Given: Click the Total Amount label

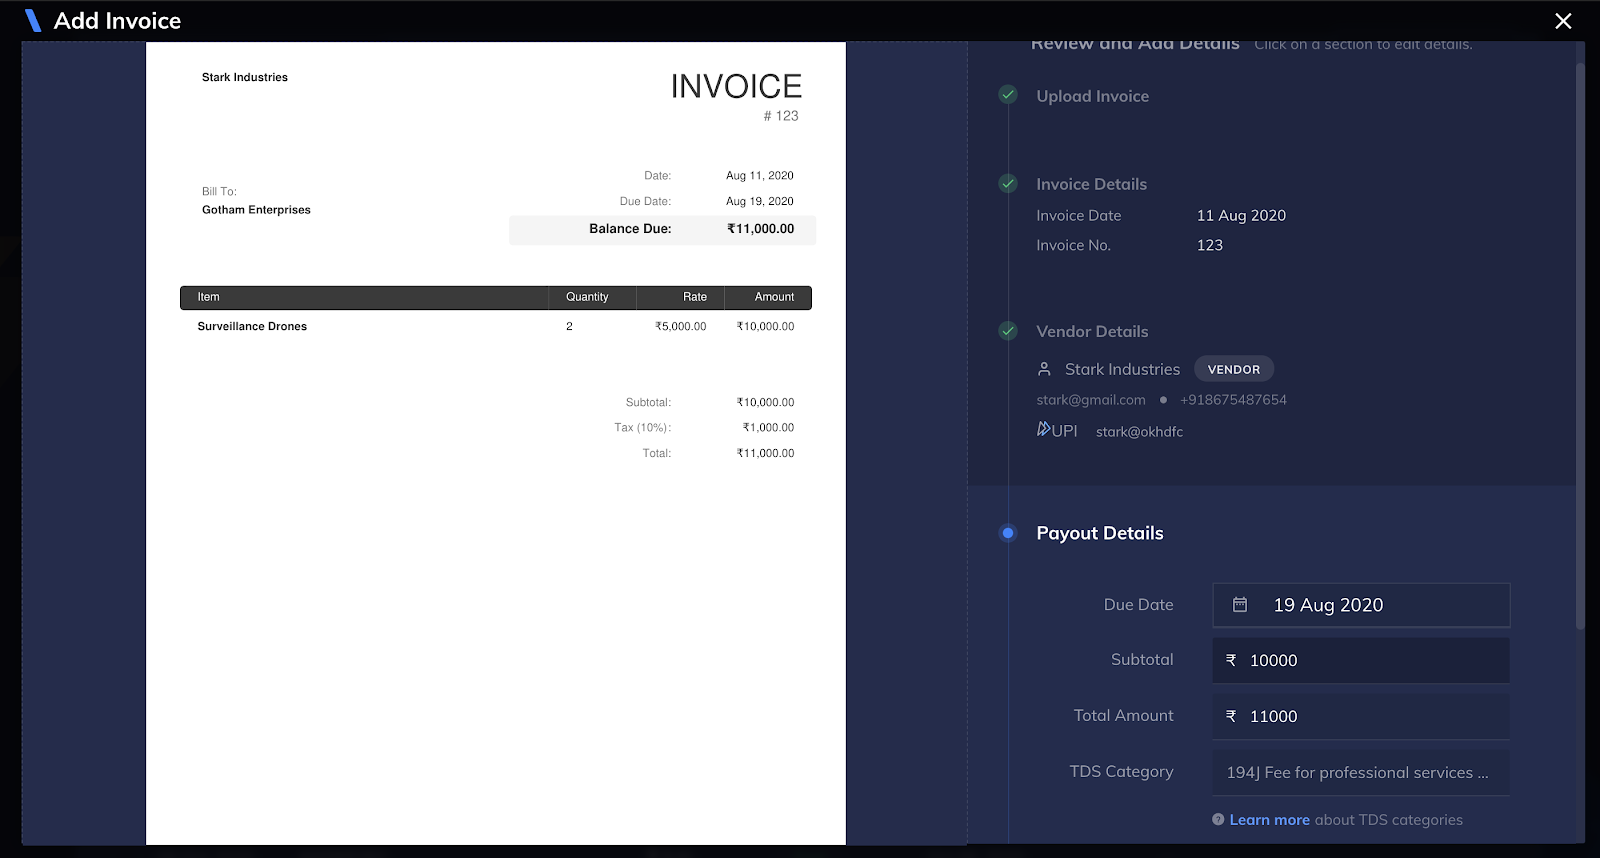Looking at the screenshot, I should [1123, 716].
